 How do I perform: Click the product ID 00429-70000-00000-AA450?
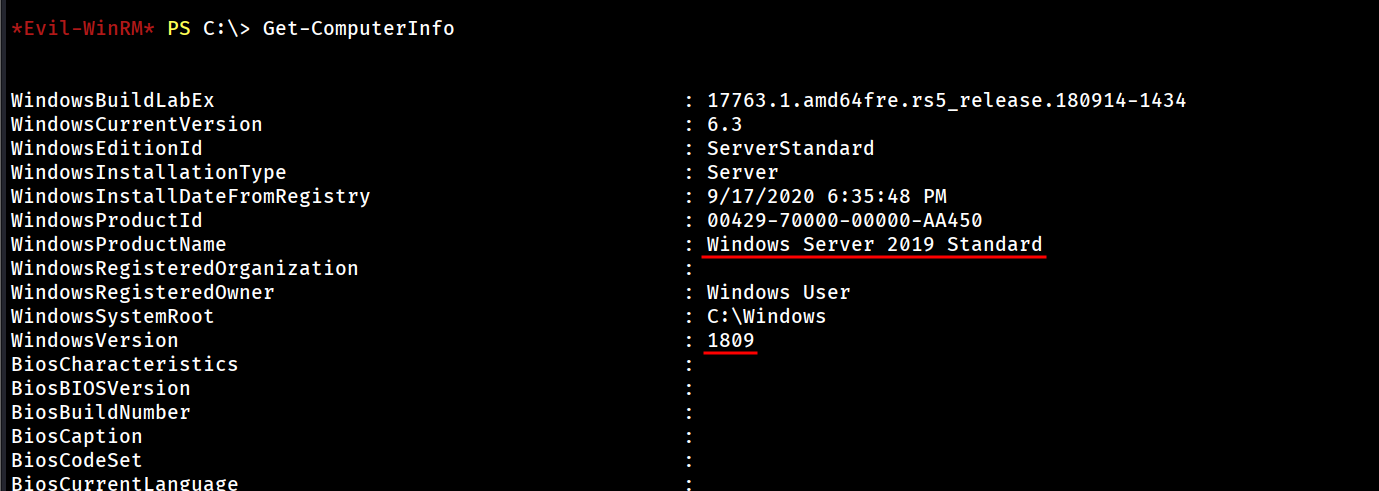[844, 221]
